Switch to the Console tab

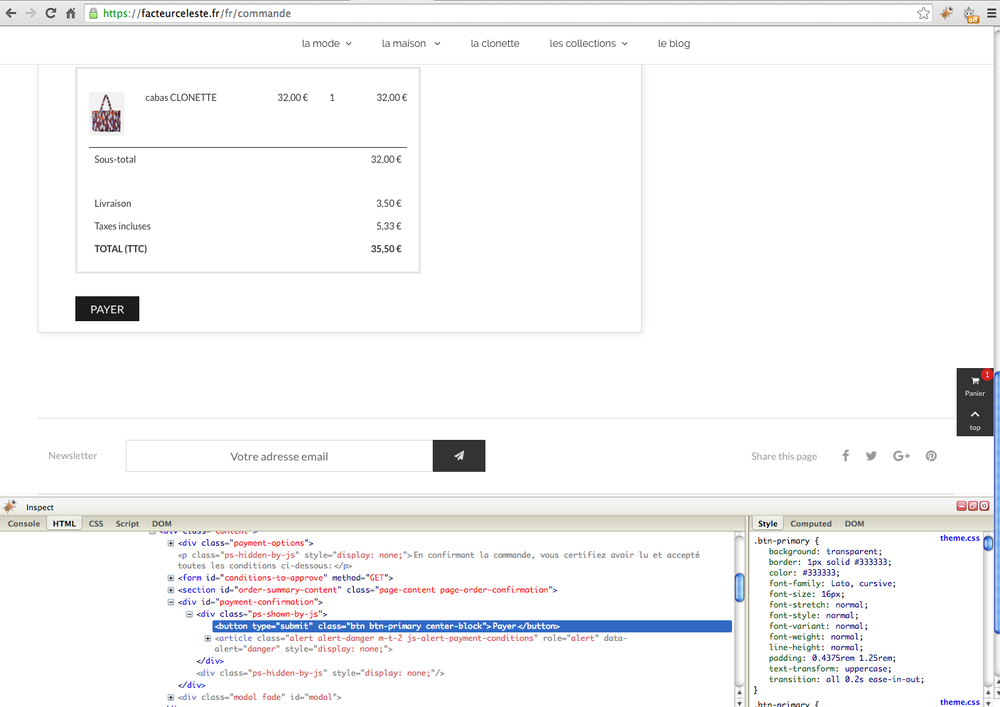click(x=24, y=523)
